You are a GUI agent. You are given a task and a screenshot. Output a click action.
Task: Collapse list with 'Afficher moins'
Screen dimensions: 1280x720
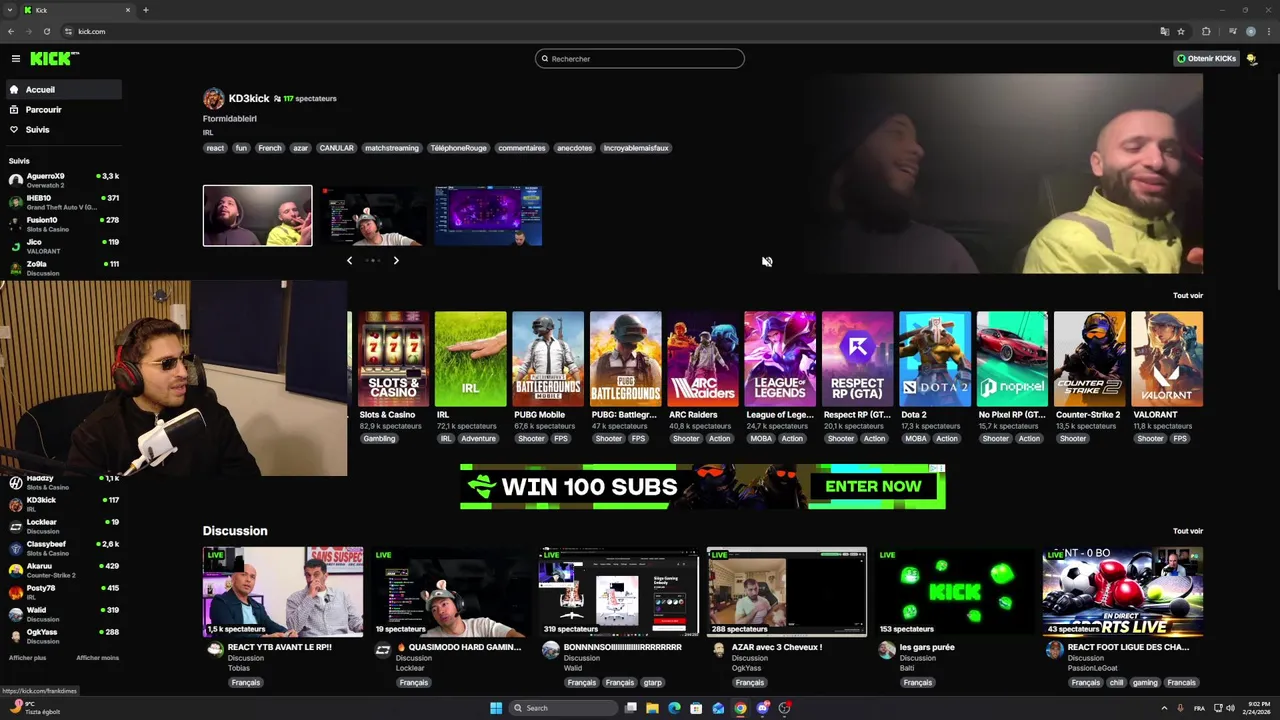[97, 658]
